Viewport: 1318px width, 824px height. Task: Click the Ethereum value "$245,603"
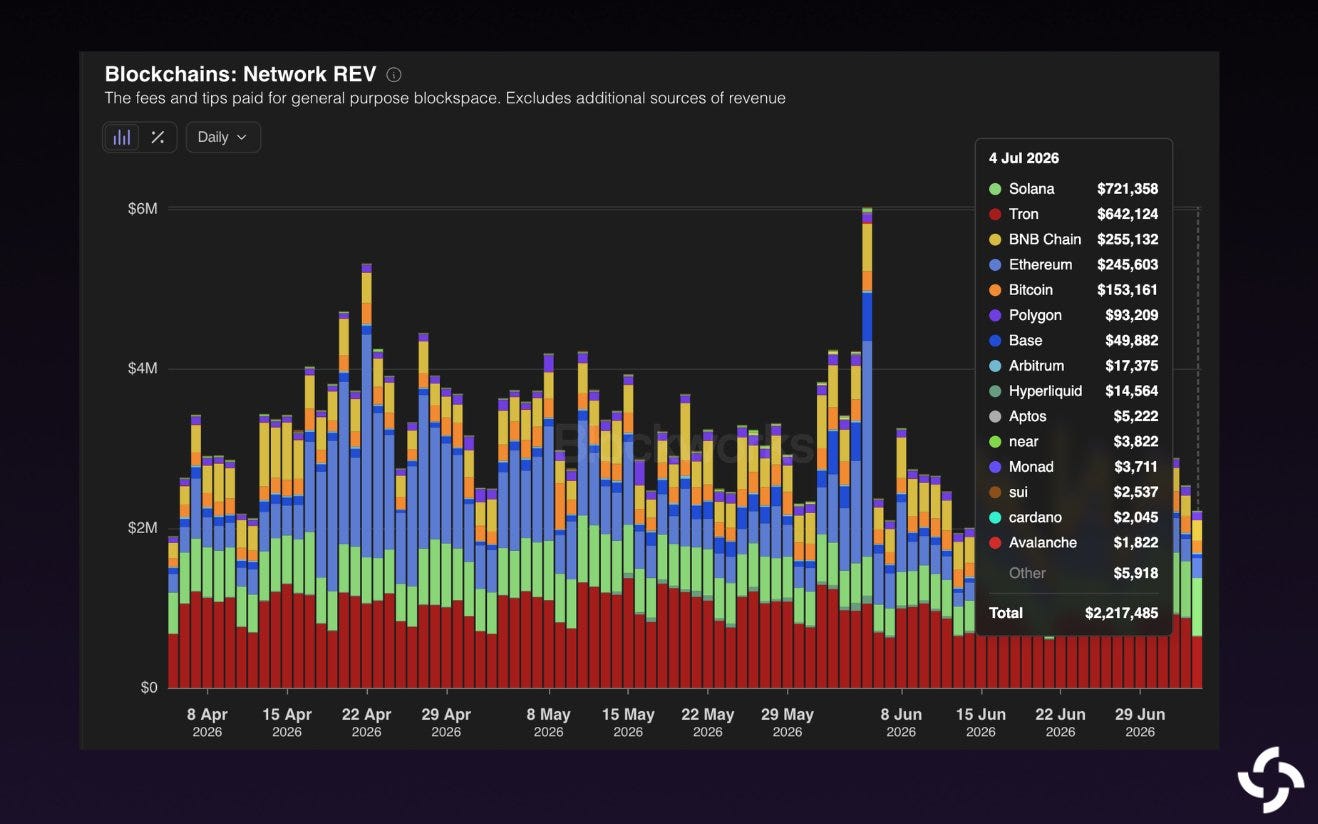1127,265
